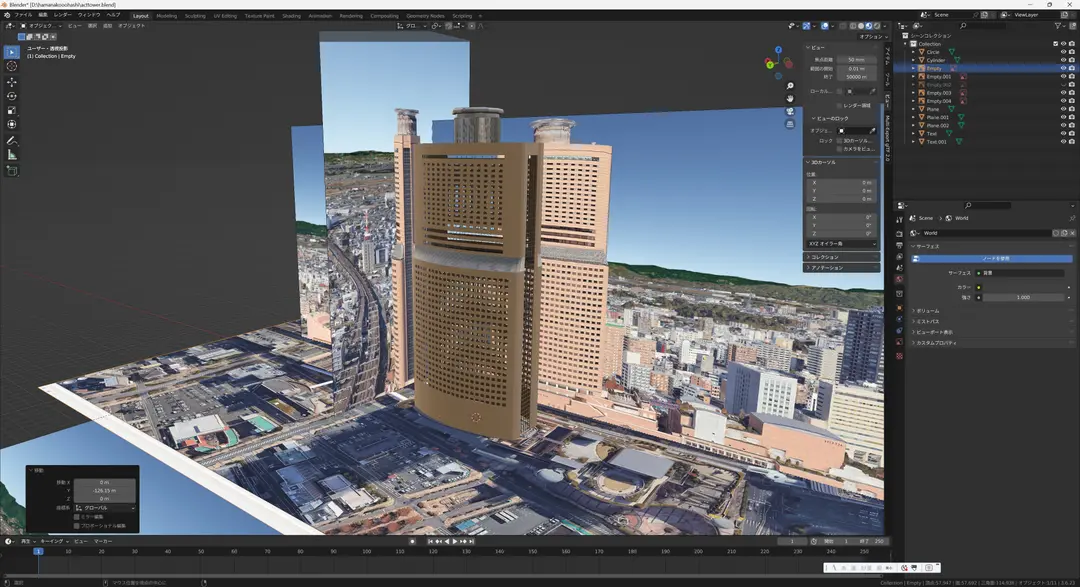This screenshot has width=1080, height=587.
Task: Pick the Annotate pencil tool
Action: (12, 141)
